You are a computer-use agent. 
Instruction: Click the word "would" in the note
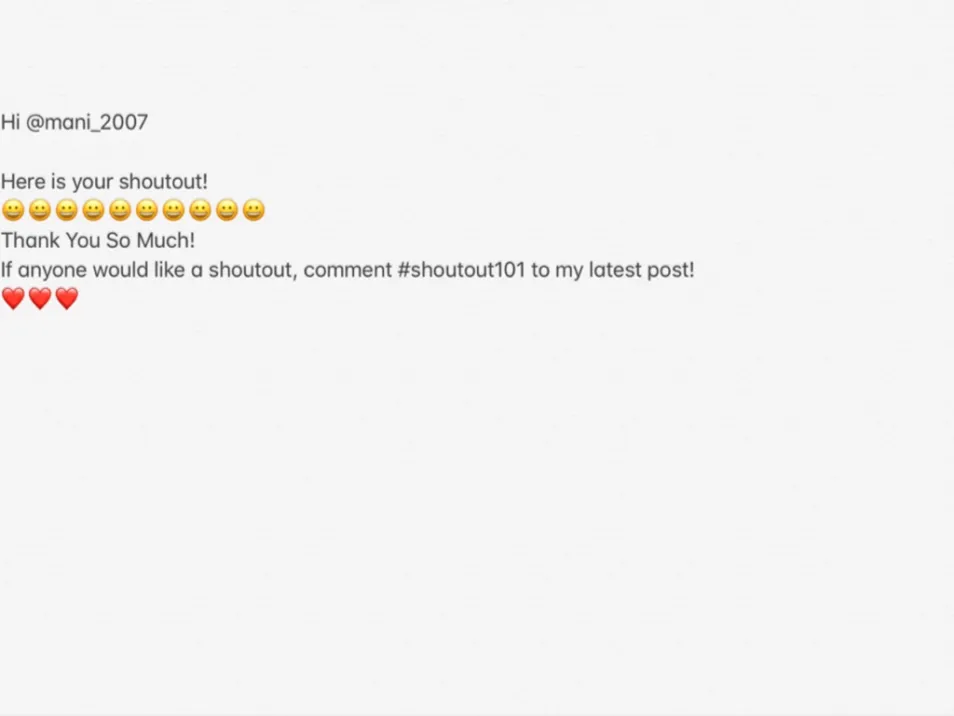(x=121, y=270)
